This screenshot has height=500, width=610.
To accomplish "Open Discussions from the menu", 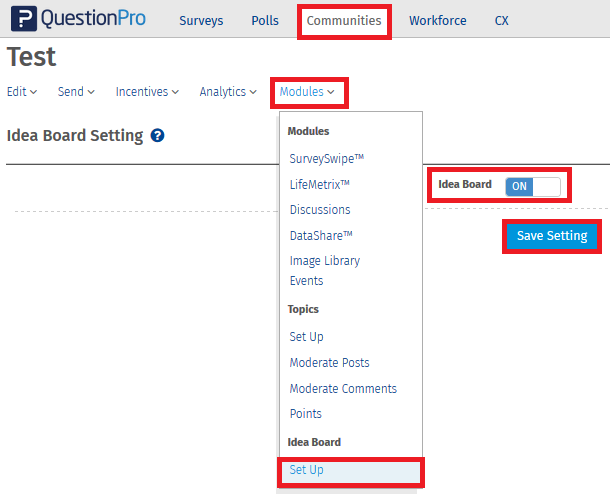I will 320,210.
